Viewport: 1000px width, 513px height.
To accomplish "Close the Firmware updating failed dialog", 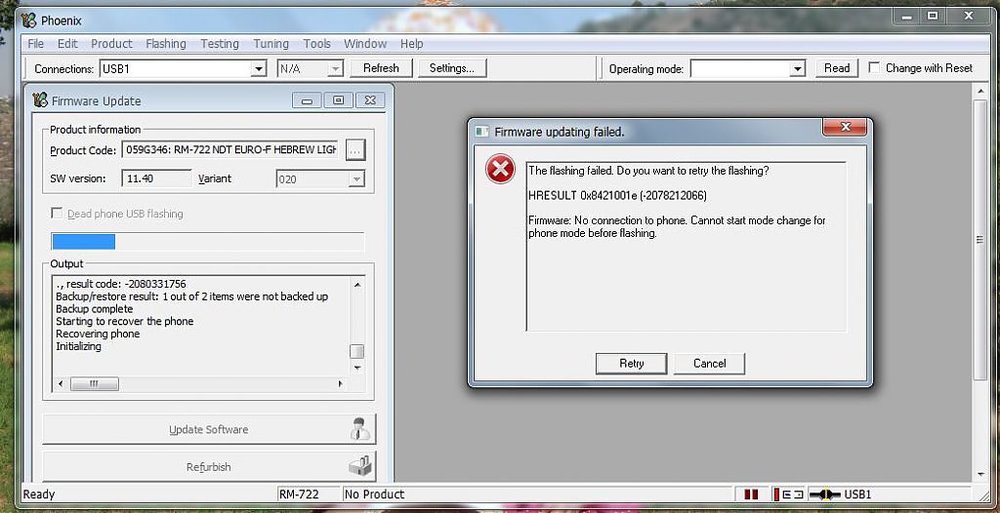I will pos(845,128).
